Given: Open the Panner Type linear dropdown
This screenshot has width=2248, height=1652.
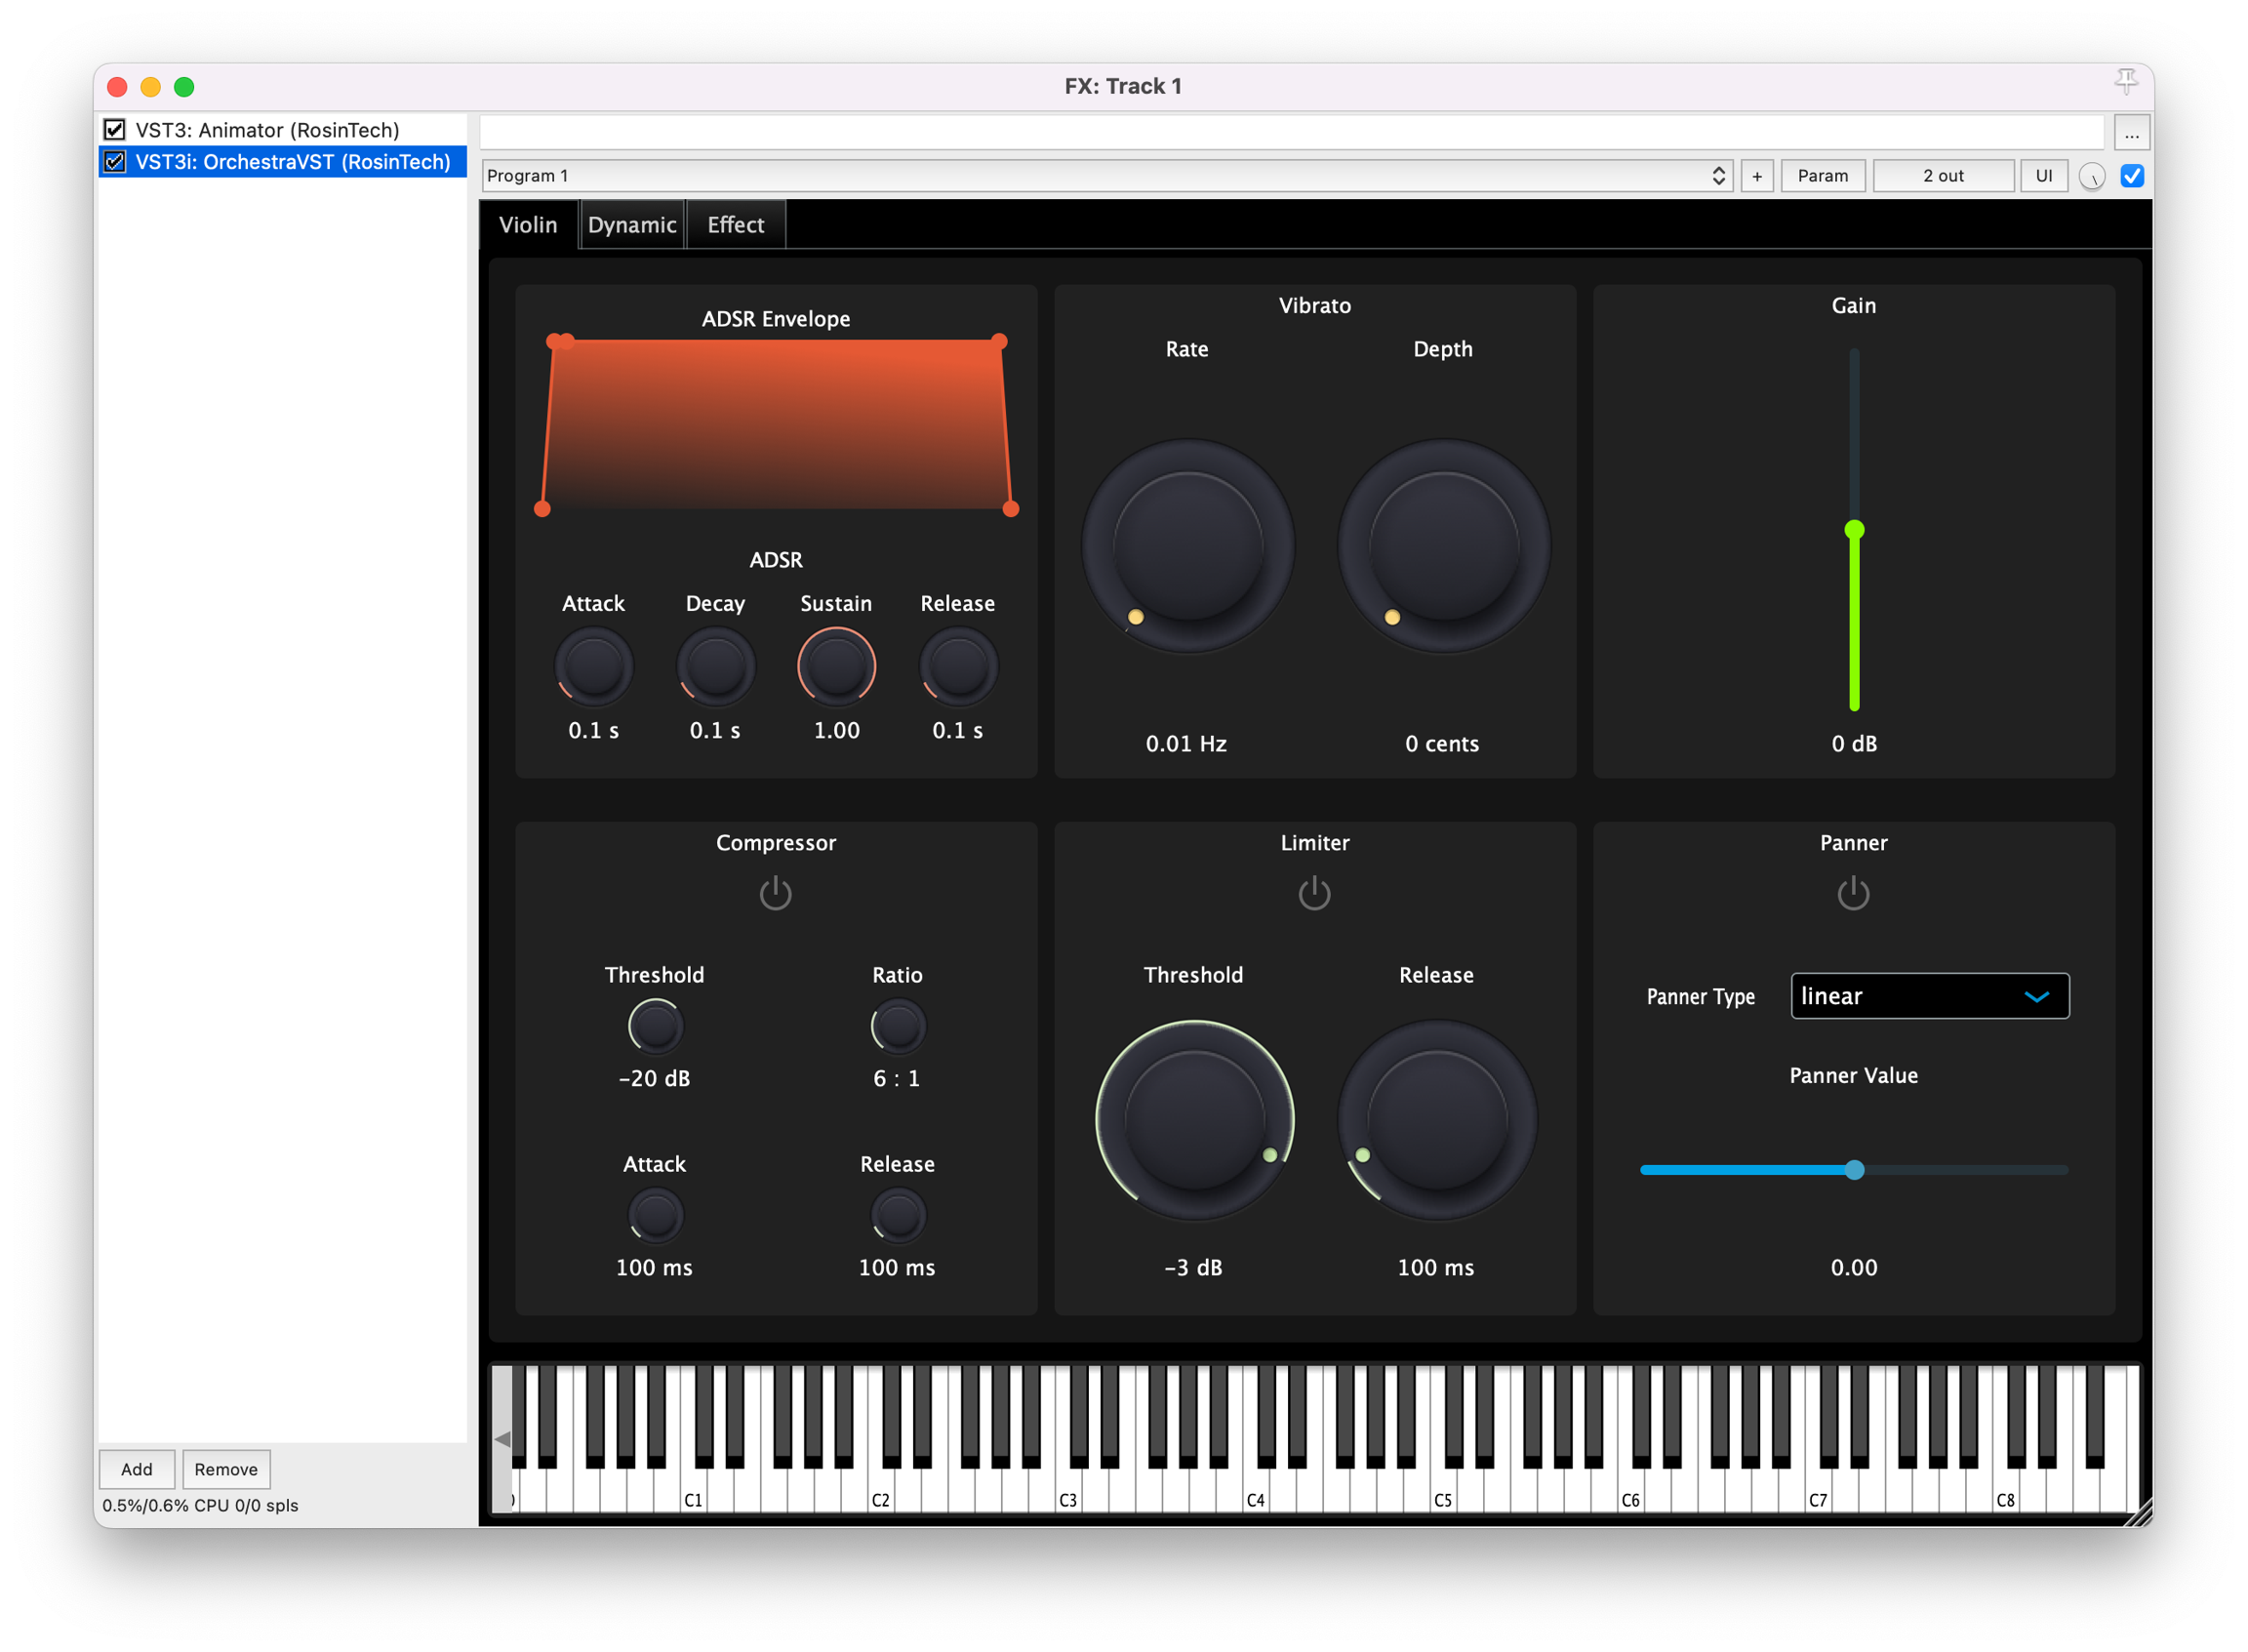Looking at the screenshot, I should tap(1929, 996).
